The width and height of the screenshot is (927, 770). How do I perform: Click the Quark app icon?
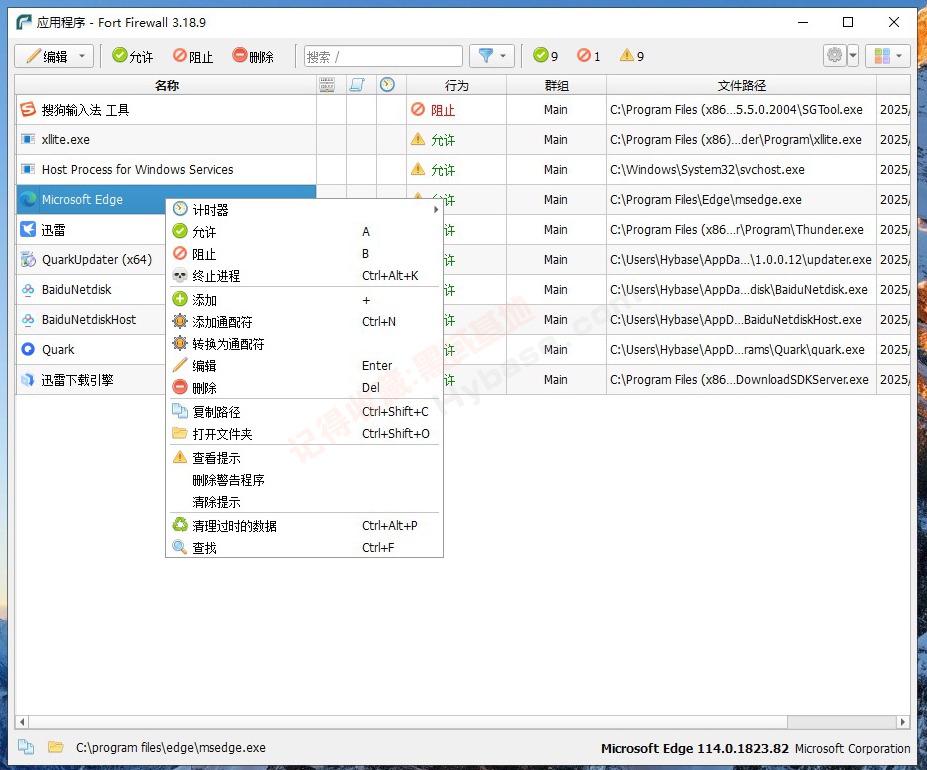click(x=28, y=350)
